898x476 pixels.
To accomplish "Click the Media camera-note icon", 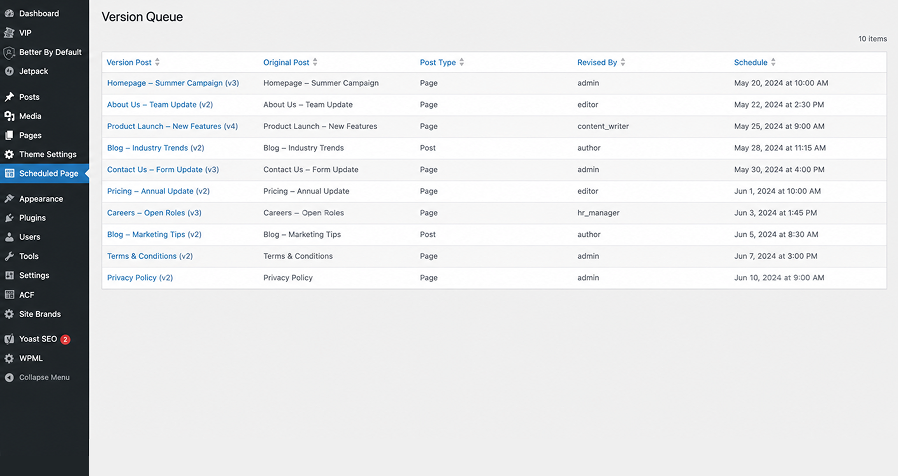I will coord(9,116).
